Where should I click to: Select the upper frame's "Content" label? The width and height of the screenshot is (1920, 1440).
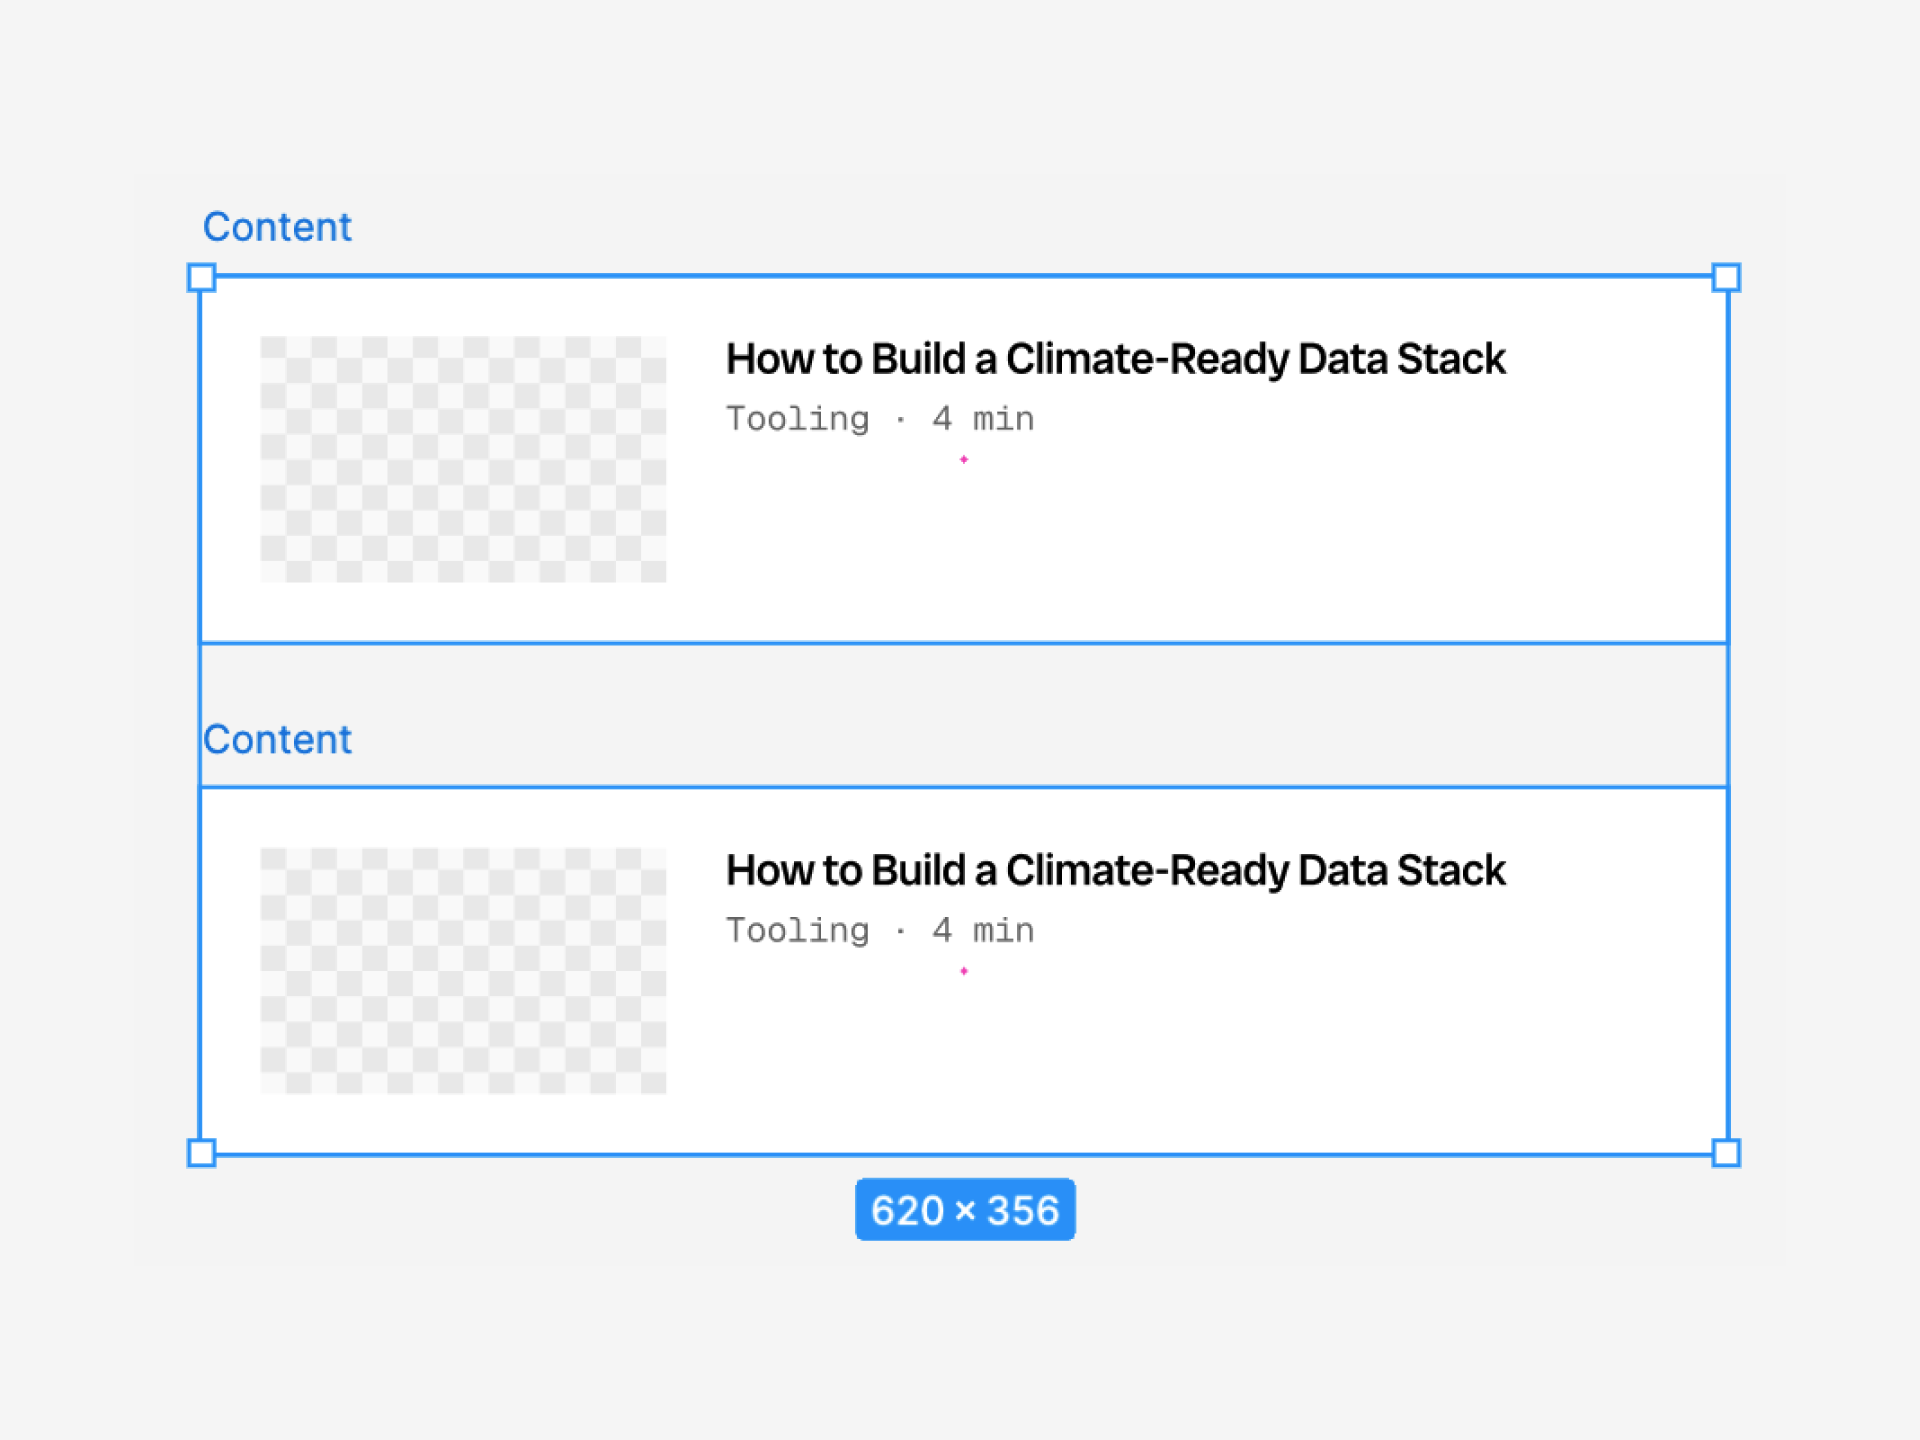(277, 227)
